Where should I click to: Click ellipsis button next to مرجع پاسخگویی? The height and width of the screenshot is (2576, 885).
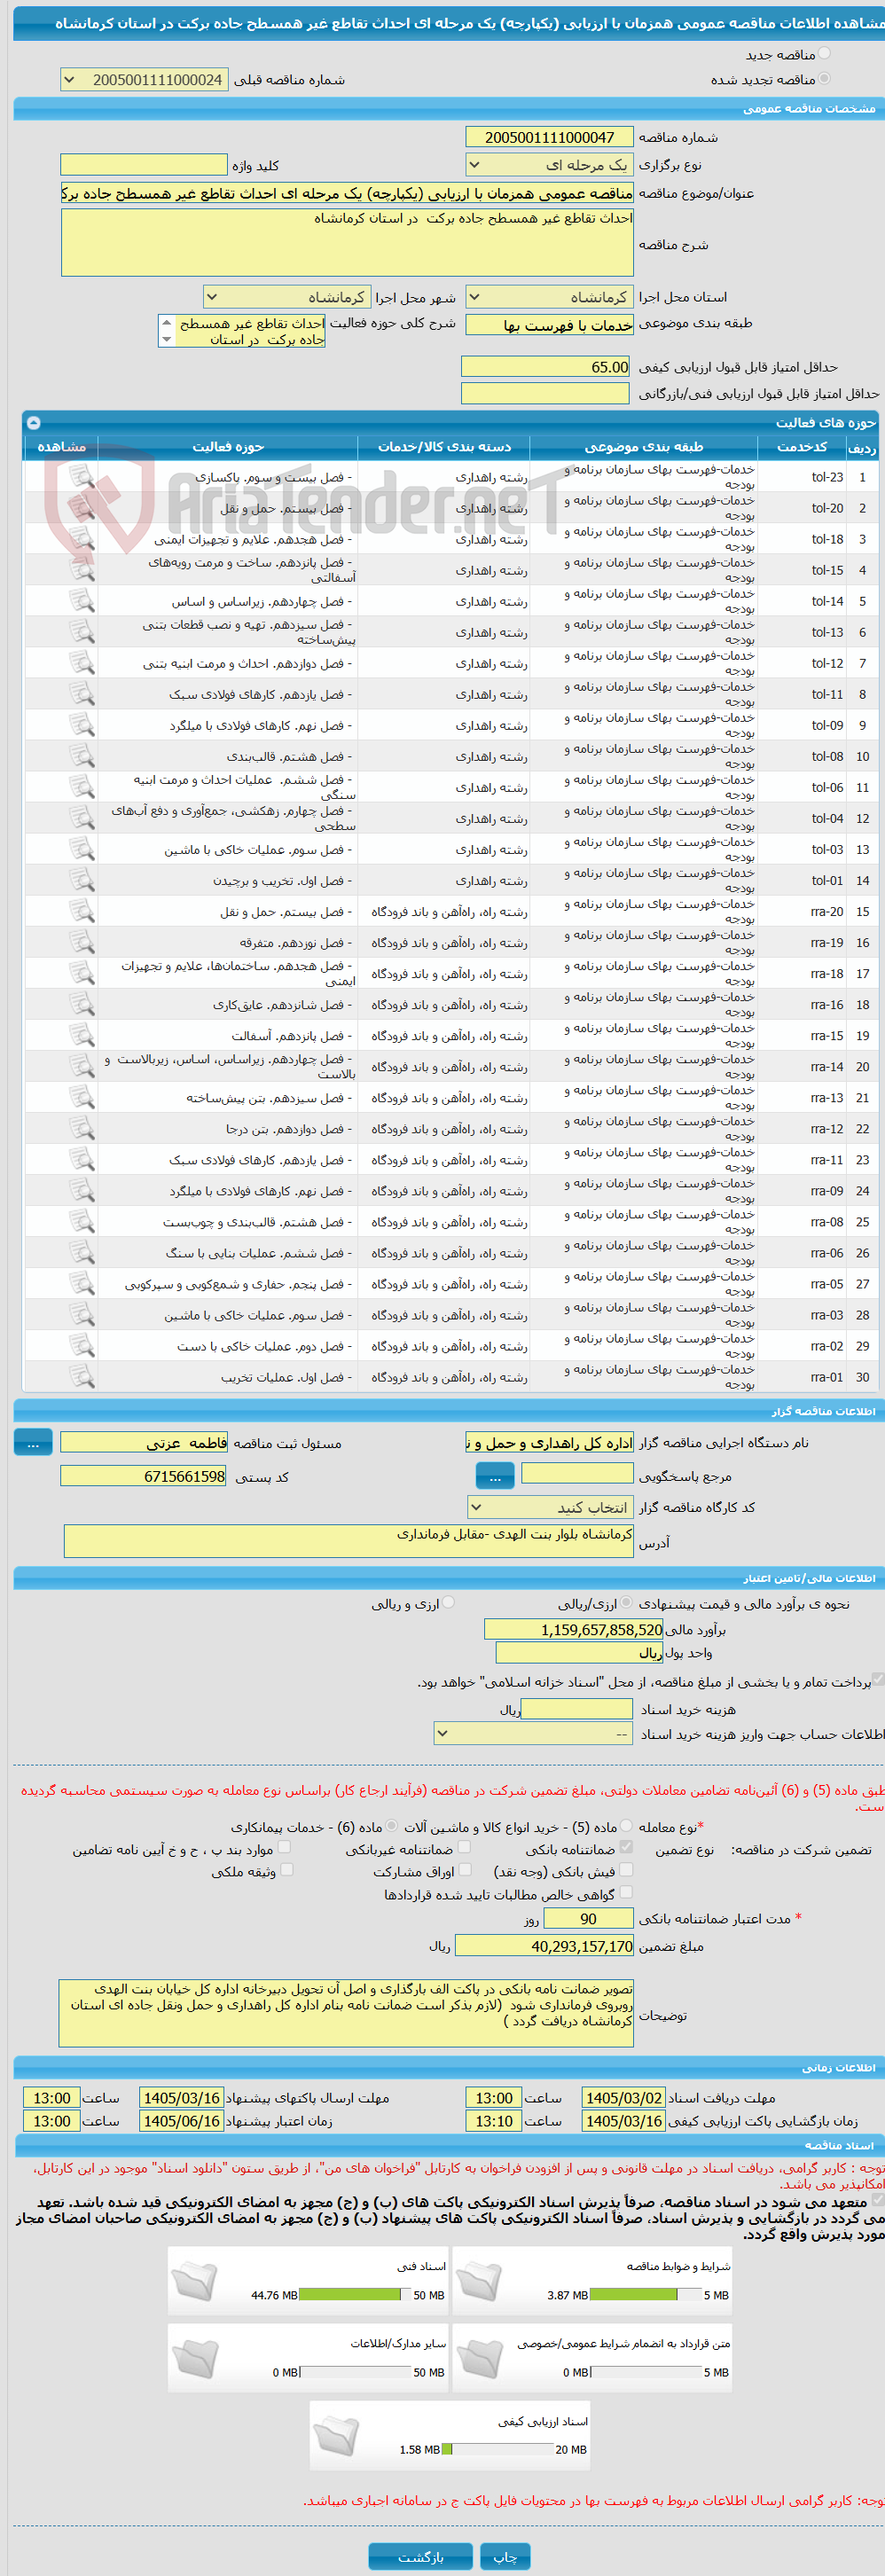coord(495,1475)
